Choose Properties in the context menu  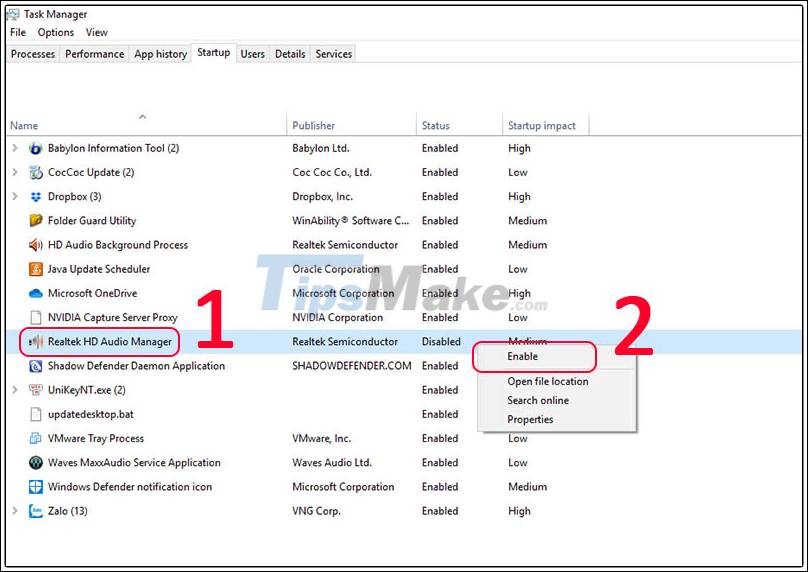[x=530, y=419]
